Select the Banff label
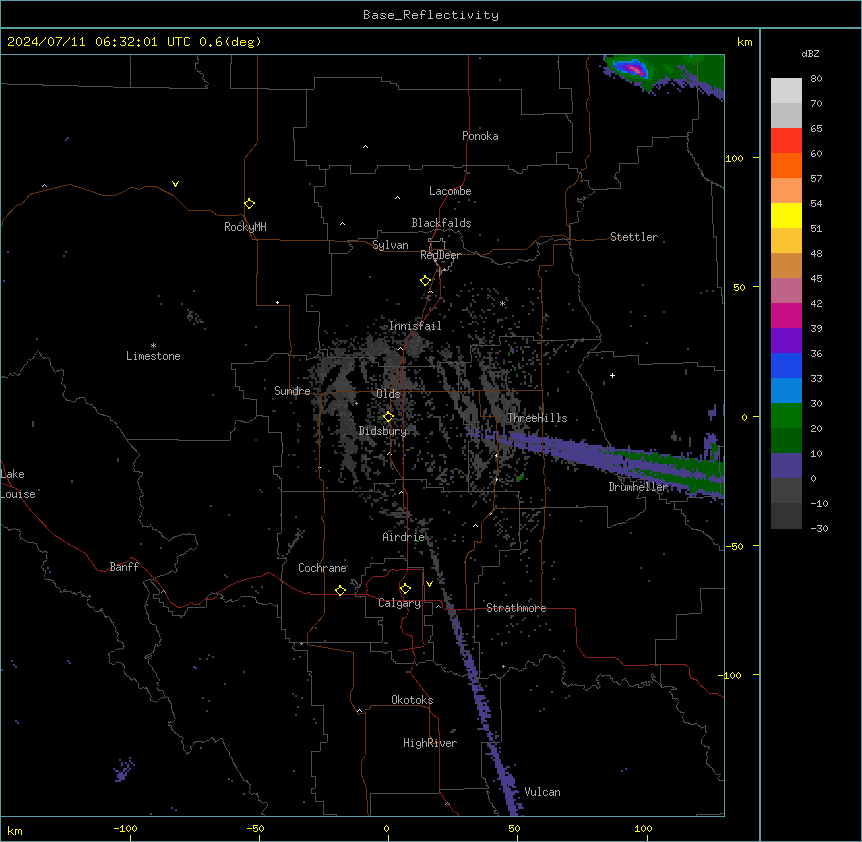The height and width of the screenshot is (842, 862). click(124, 567)
